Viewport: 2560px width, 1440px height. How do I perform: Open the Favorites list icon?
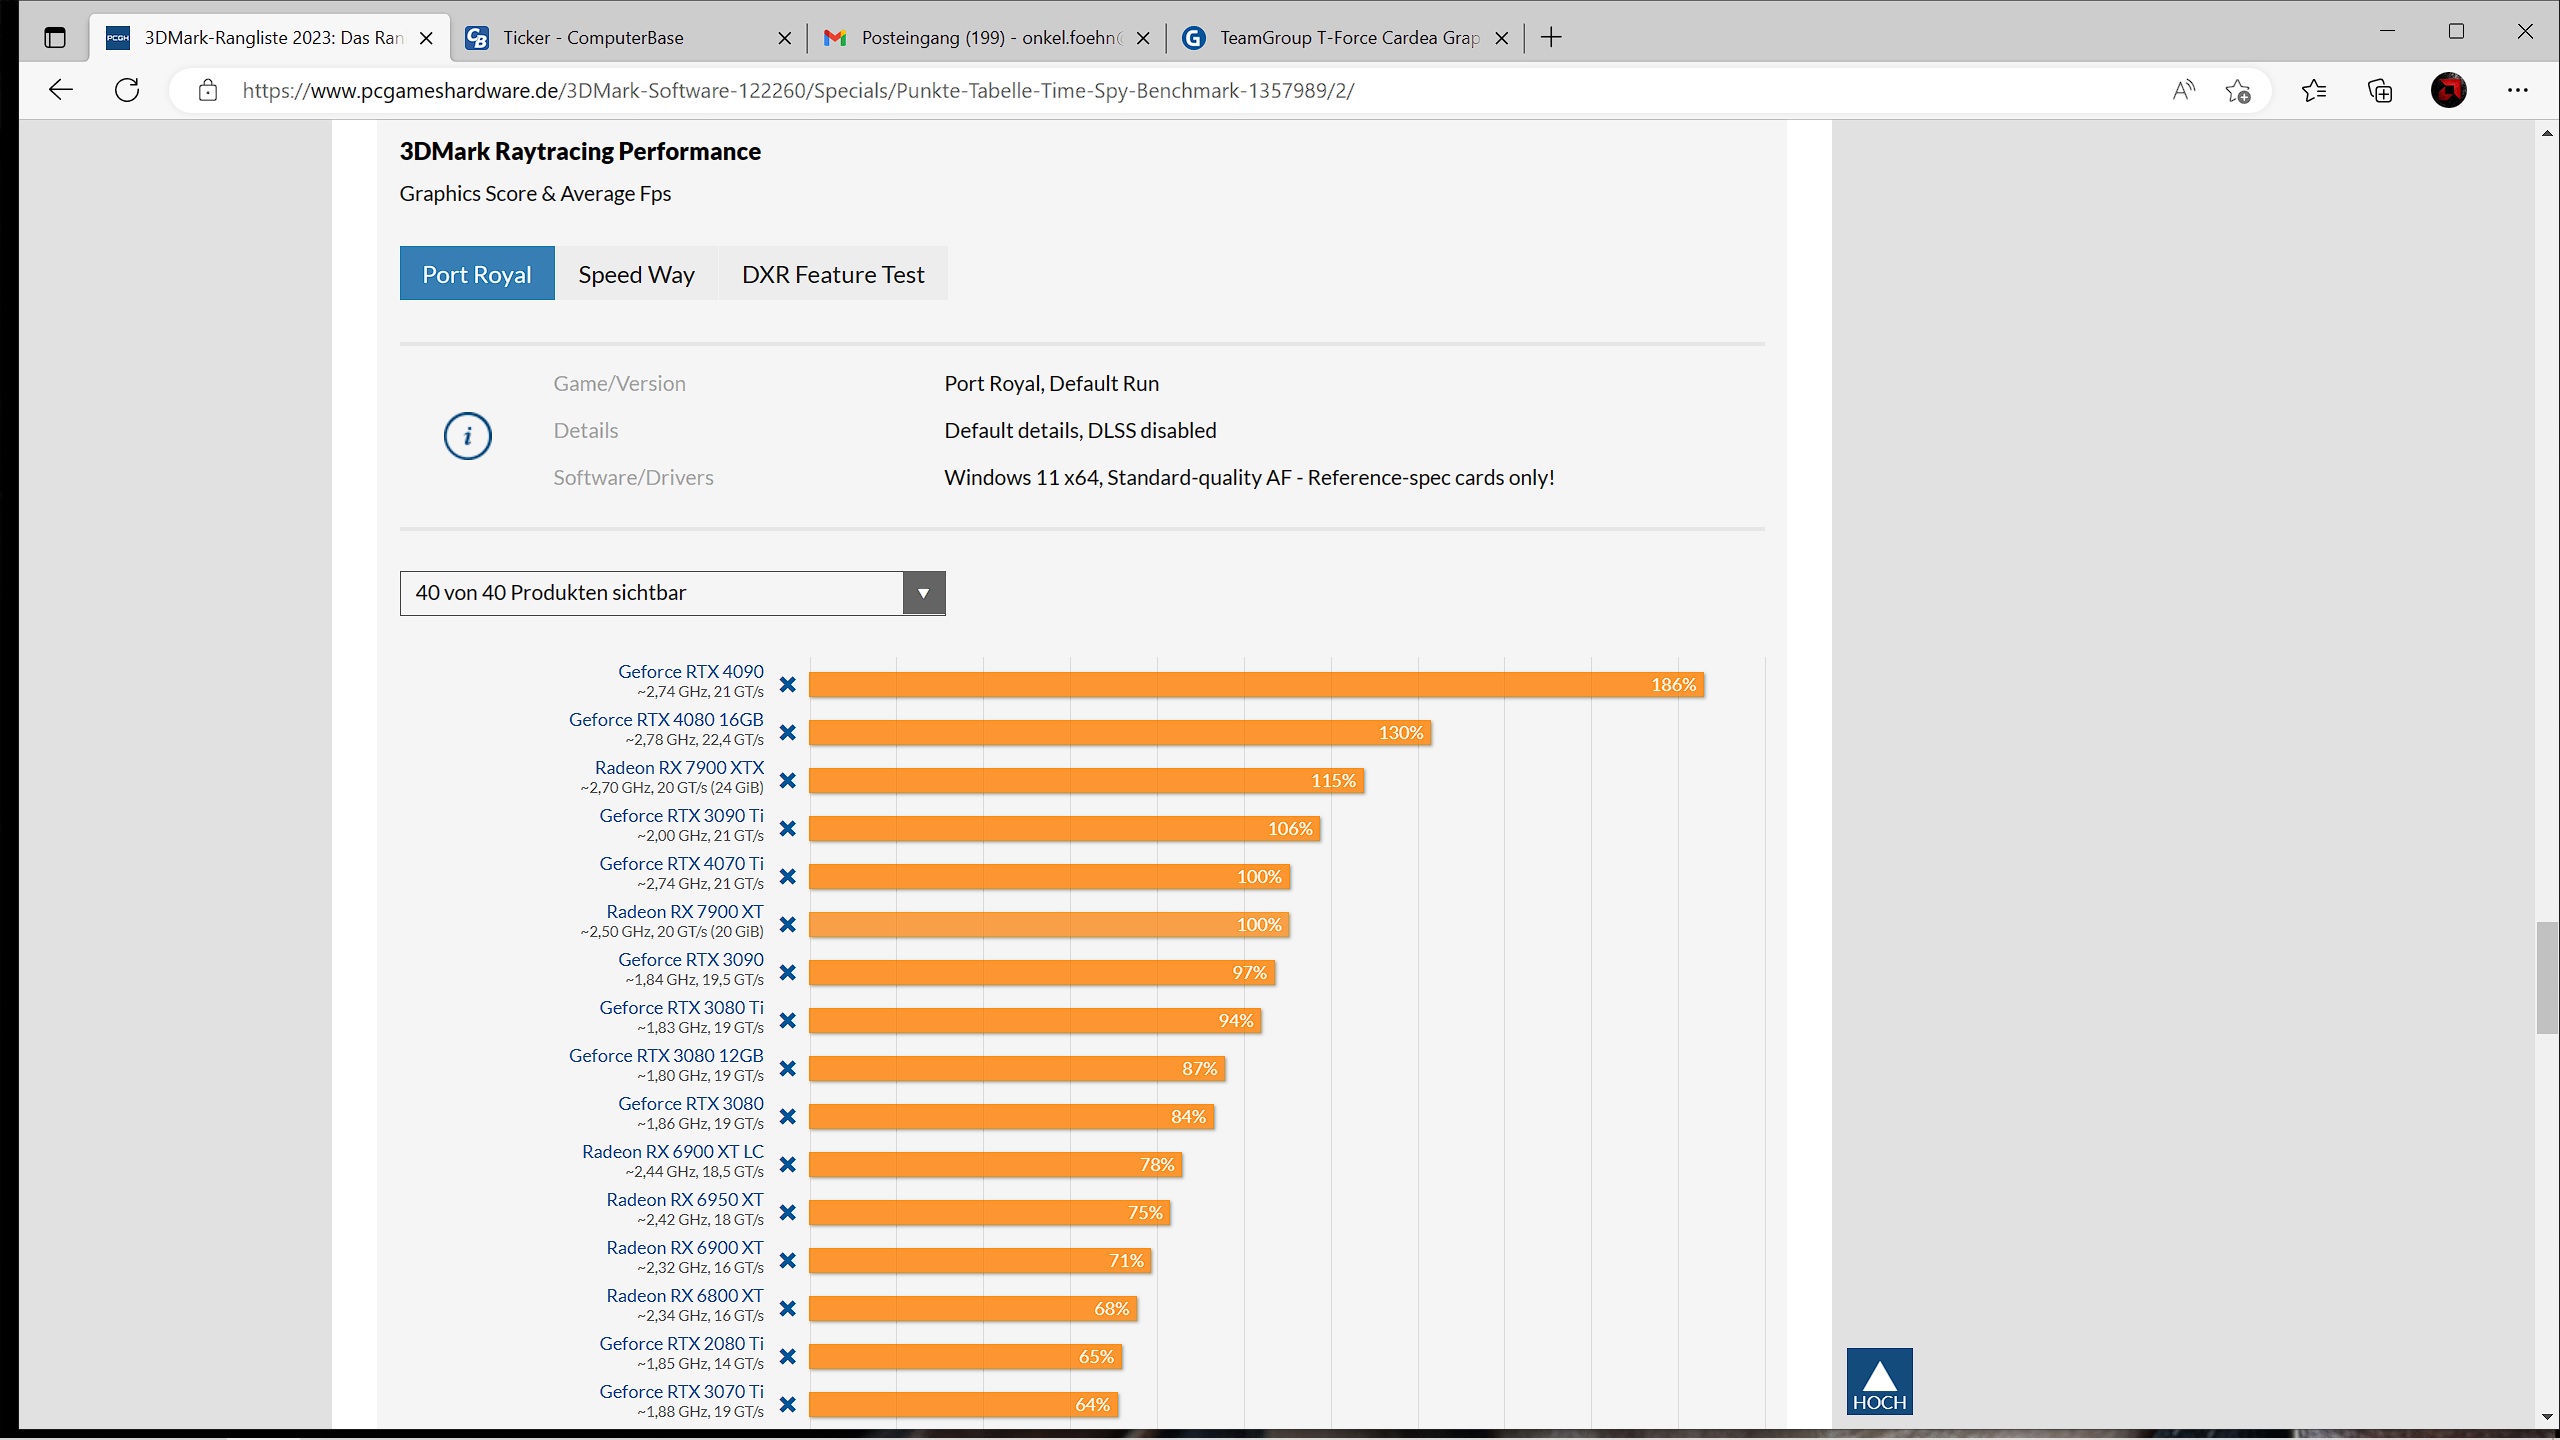tap(2313, 91)
